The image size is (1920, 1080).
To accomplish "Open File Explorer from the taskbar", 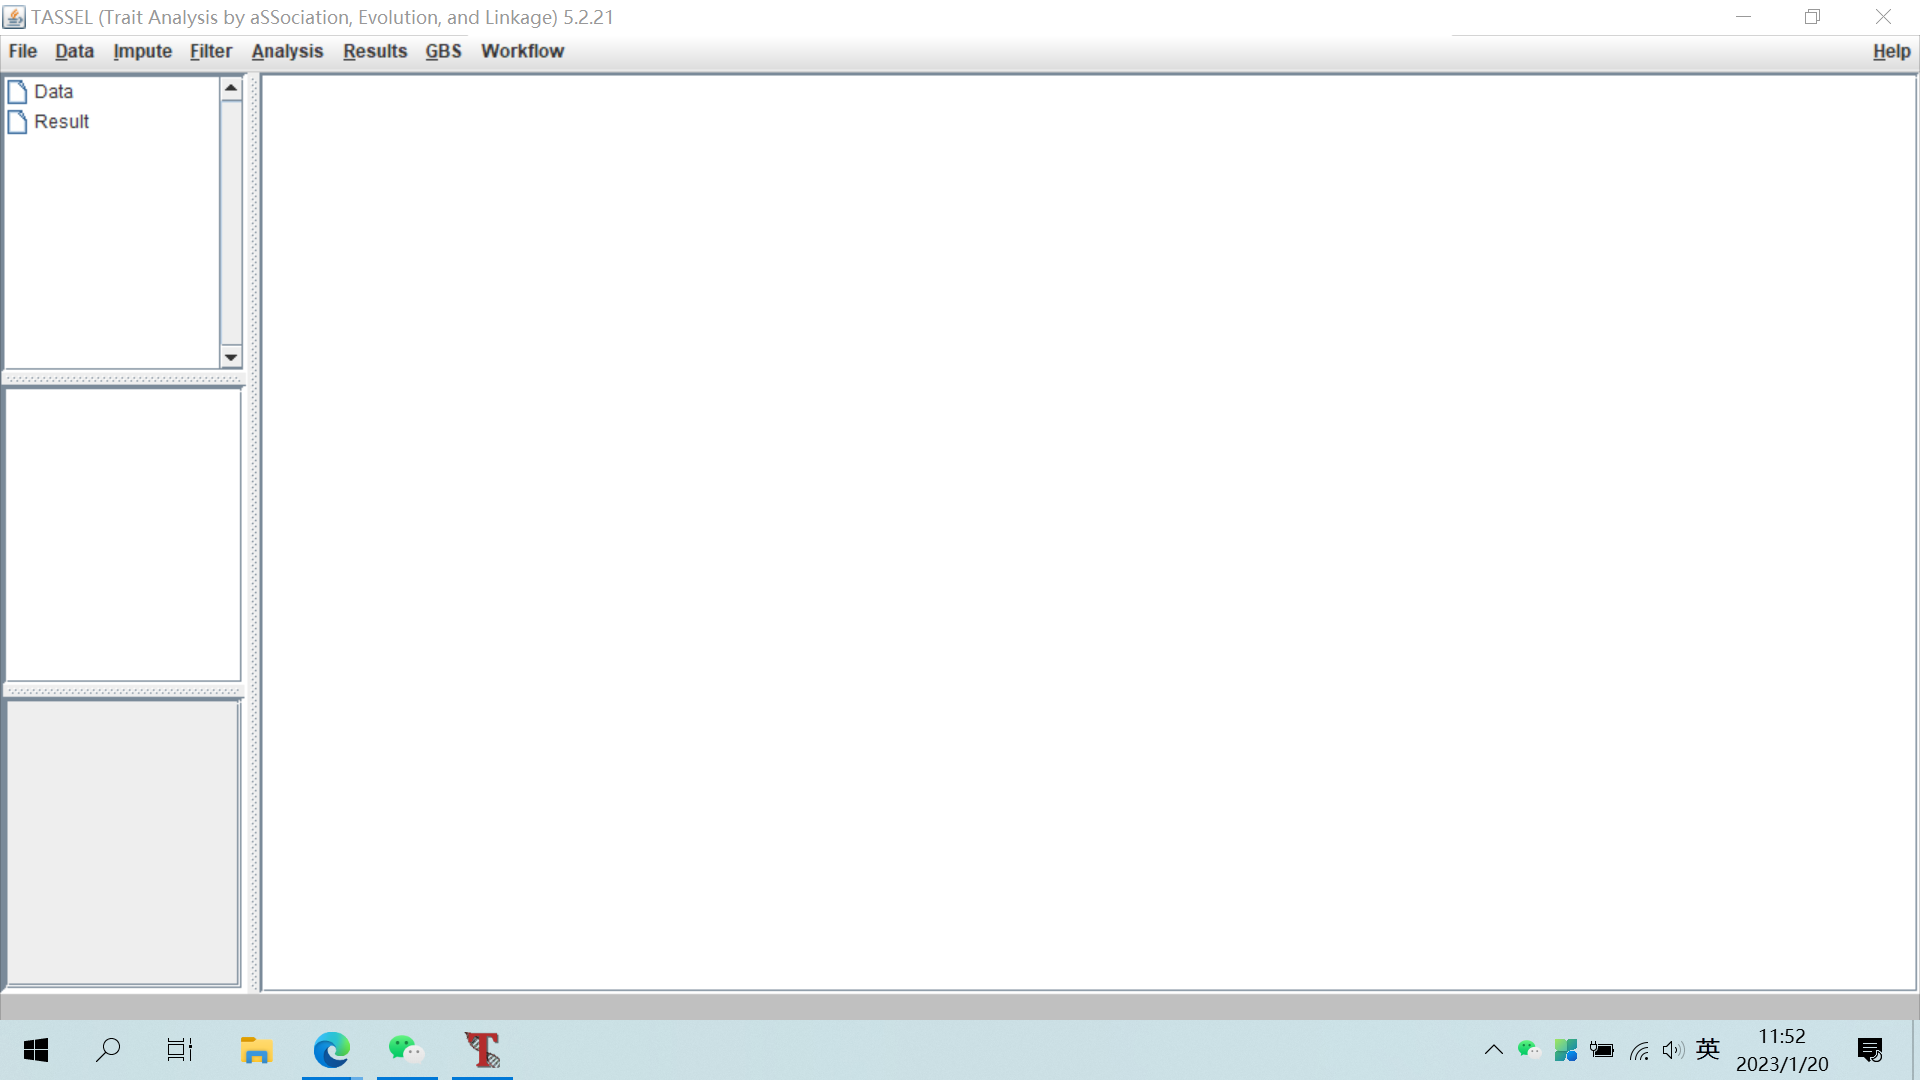I will (256, 1049).
